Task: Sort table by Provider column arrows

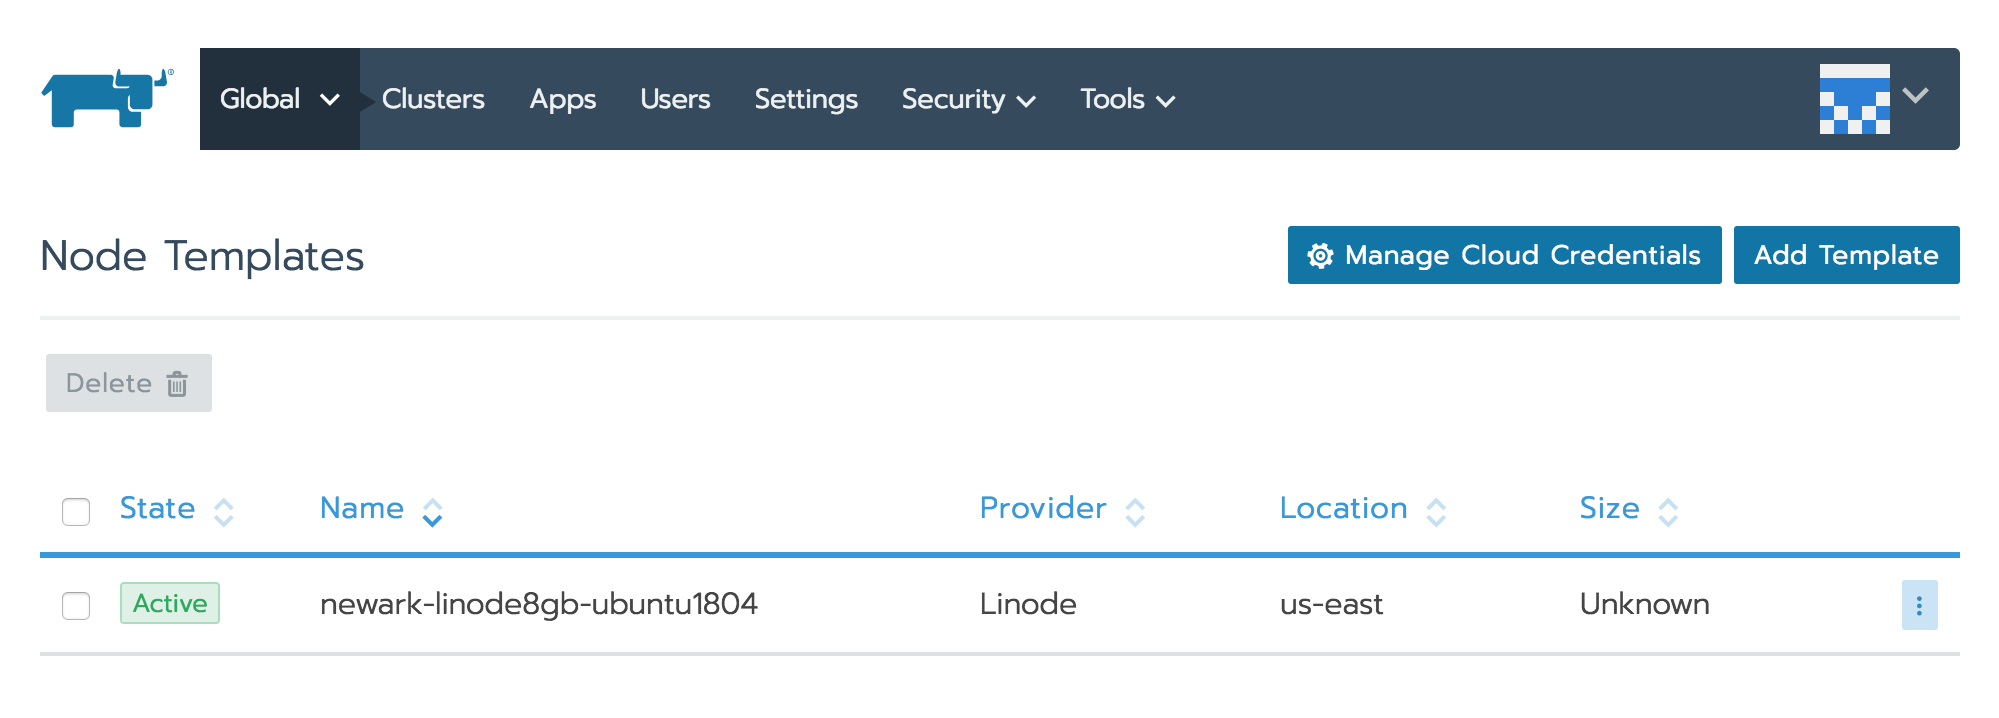Action: pos(1135,512)
